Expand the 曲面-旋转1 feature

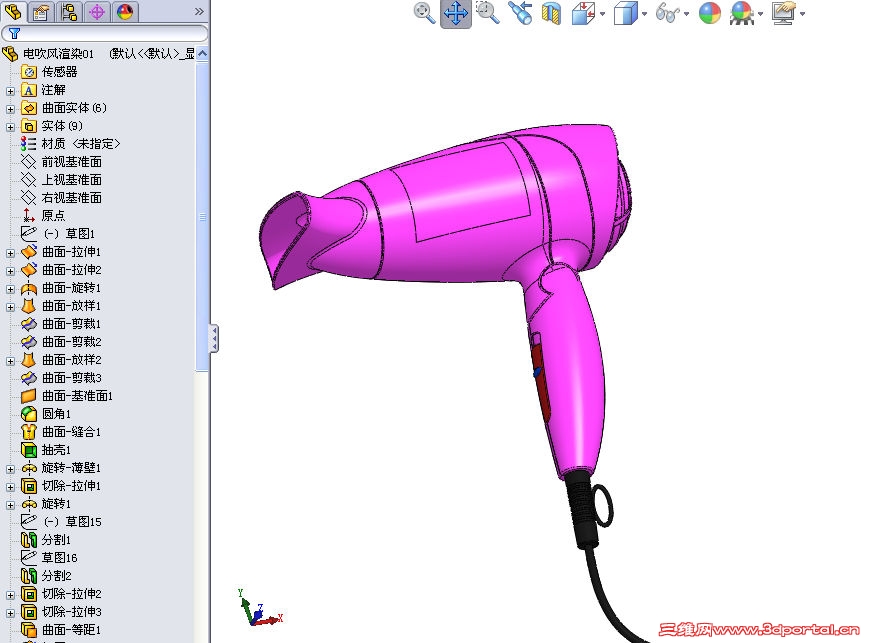(x=10, y=289)
